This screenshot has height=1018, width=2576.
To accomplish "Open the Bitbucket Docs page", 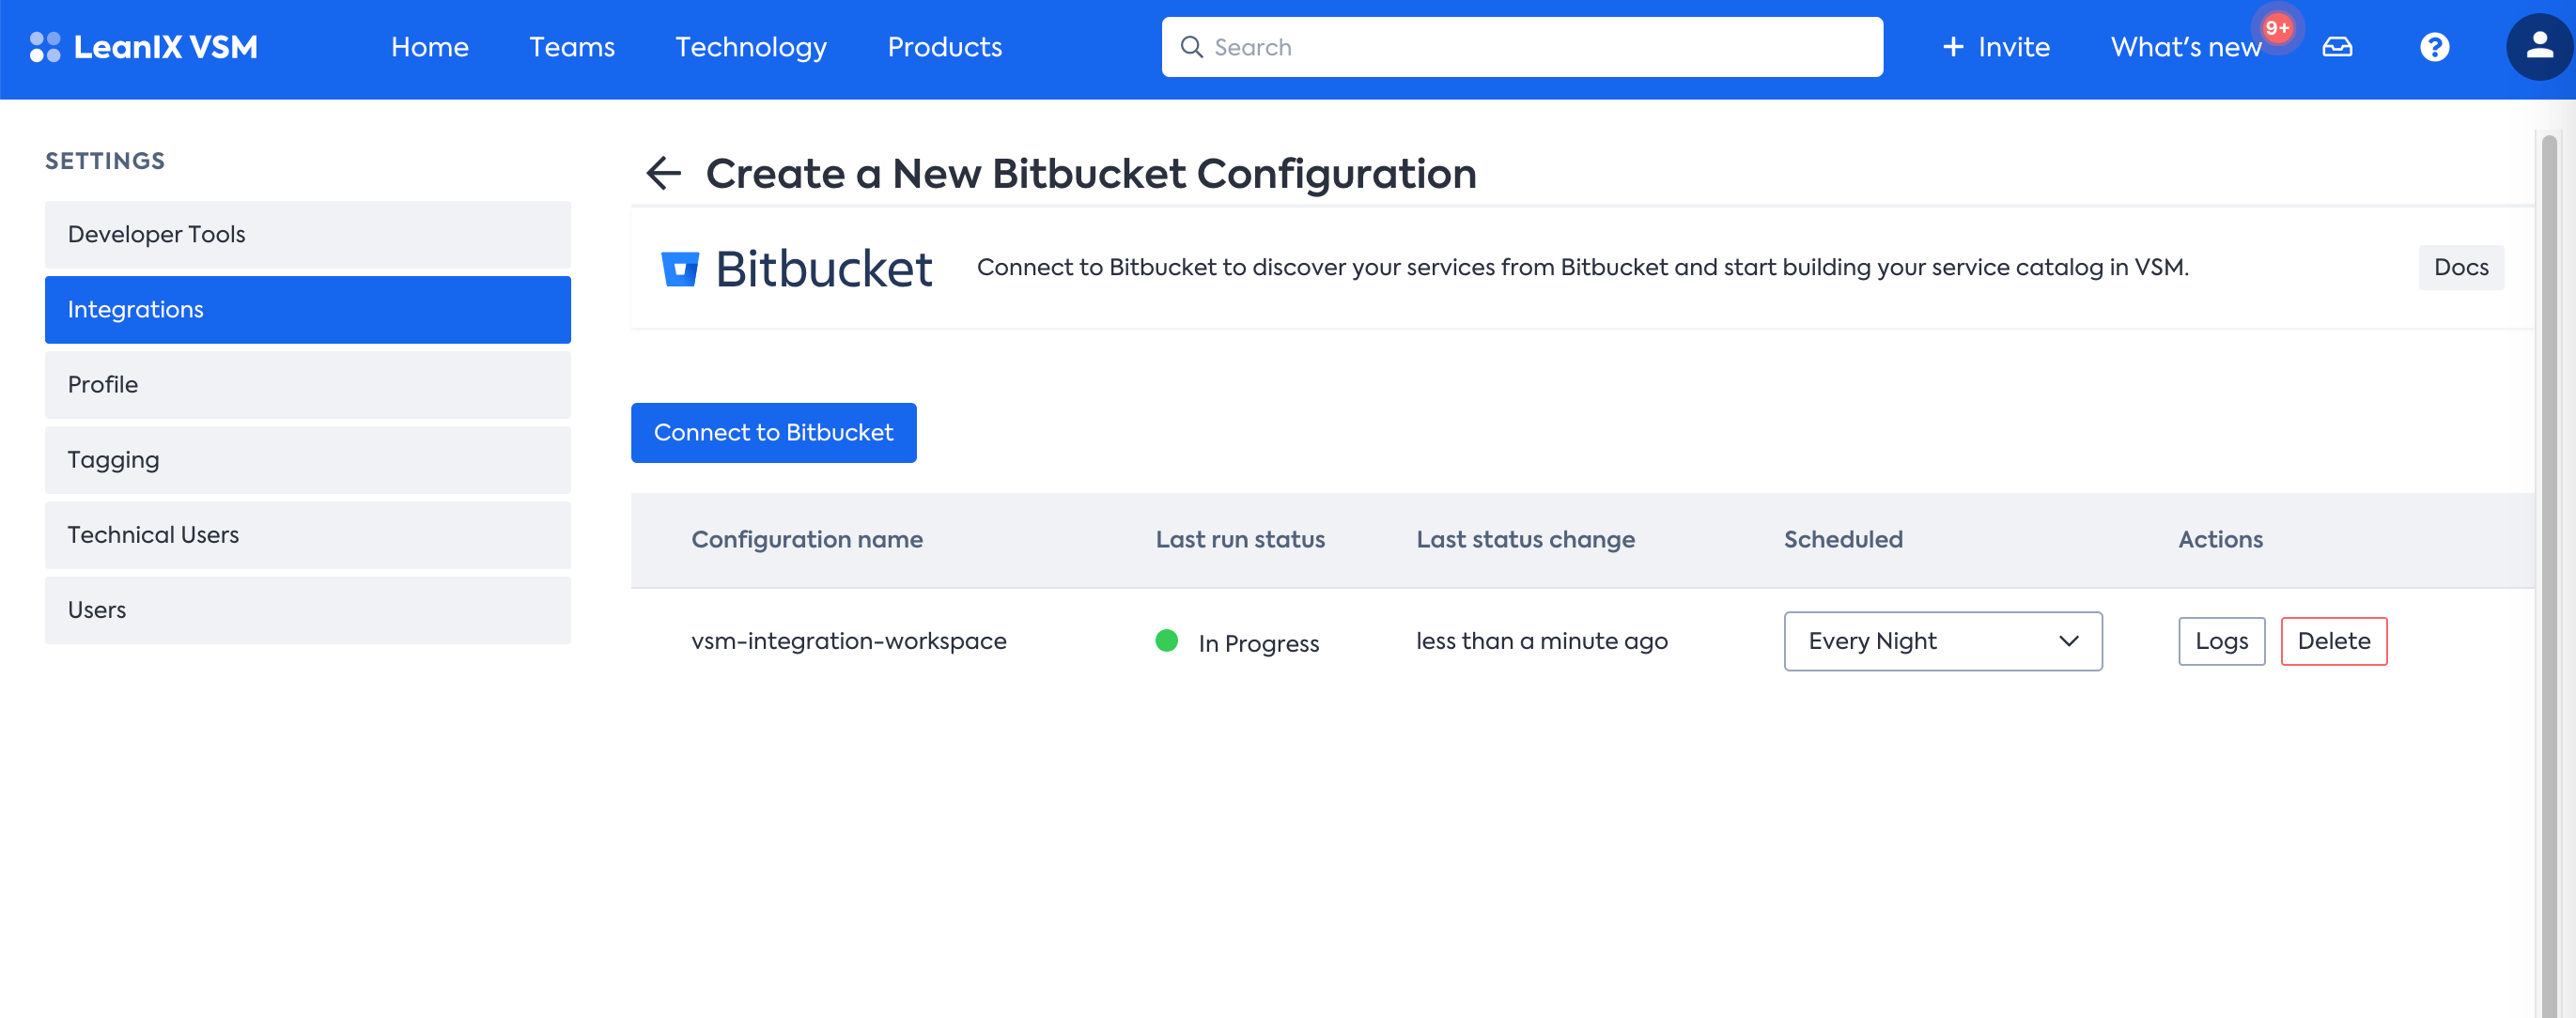I will point(2460,267).
